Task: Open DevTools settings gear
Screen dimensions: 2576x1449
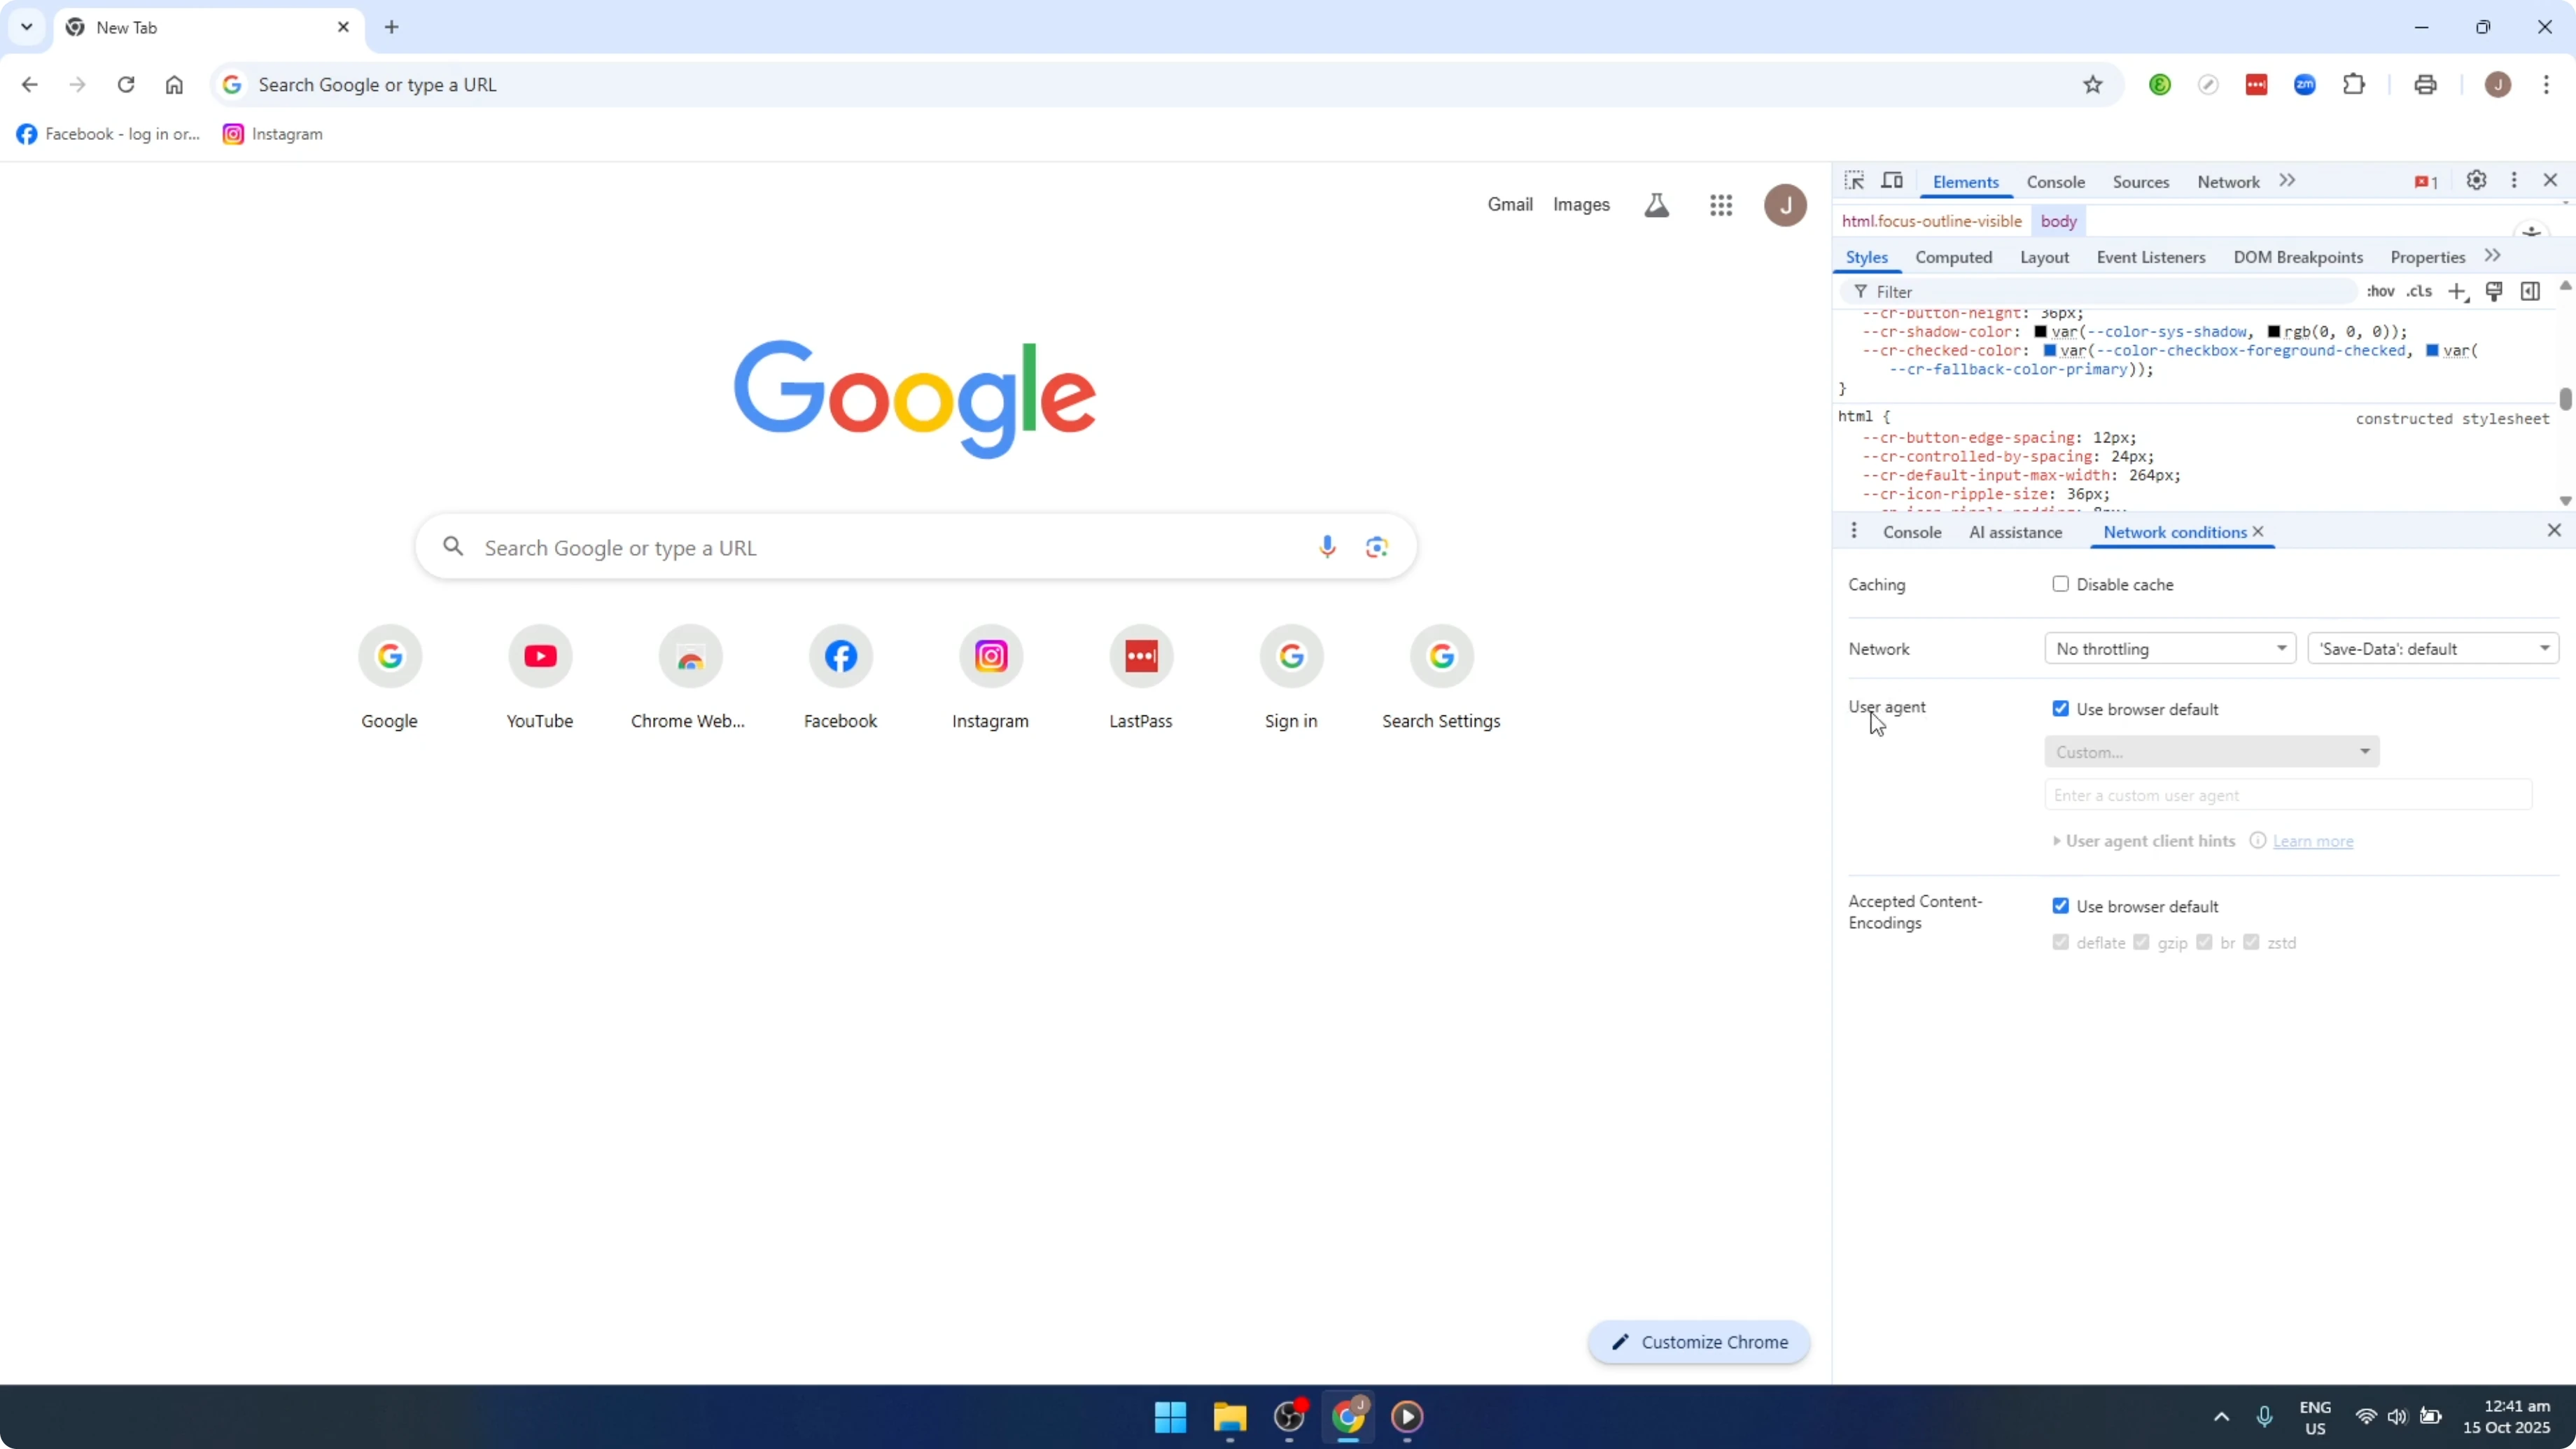Action: (2476, 181)
